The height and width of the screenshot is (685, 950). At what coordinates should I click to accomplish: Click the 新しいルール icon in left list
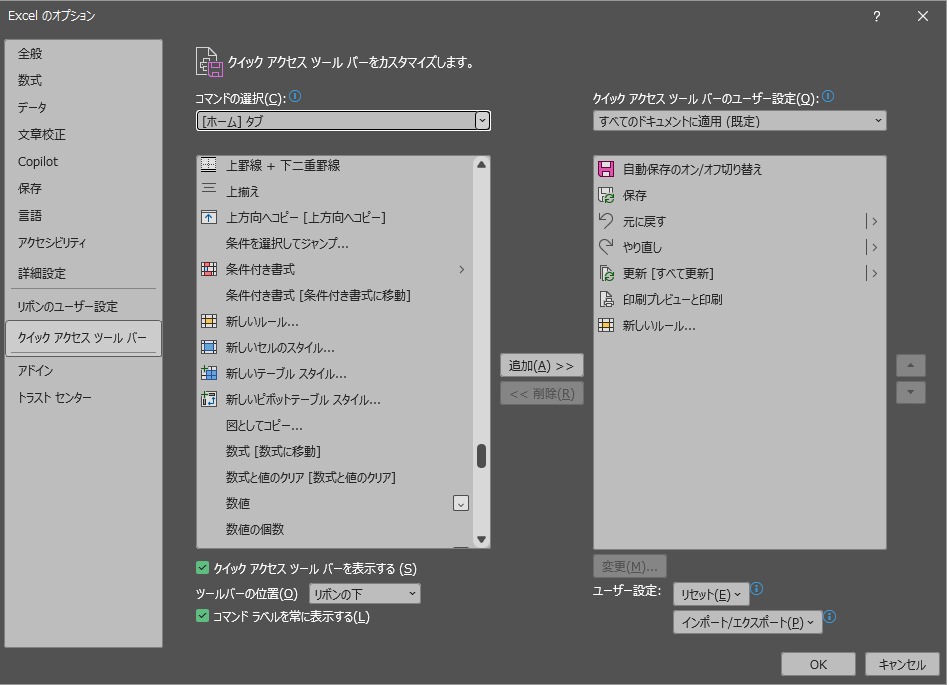(208, 321)
